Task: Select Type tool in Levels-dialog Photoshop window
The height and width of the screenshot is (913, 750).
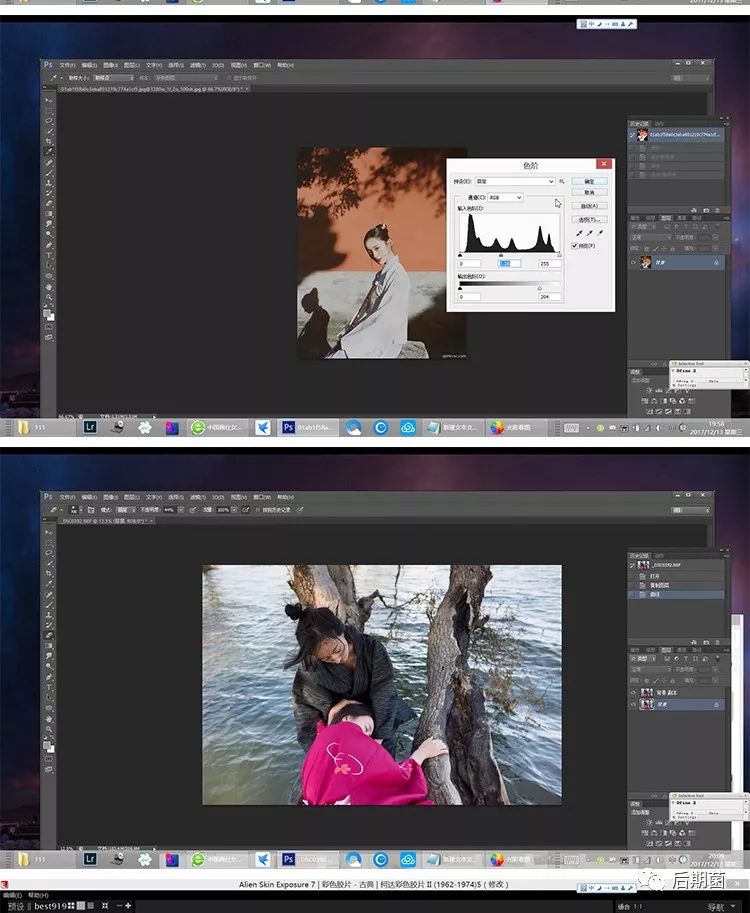Action: 49,255
